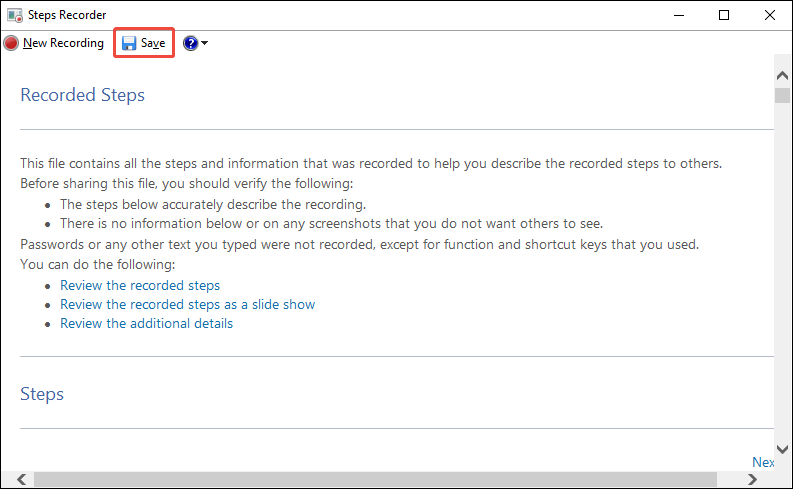Click the Next link at bottom right
Image resolution: width=793 pixels, height=489 pixels.
click(x=763, y=462)
